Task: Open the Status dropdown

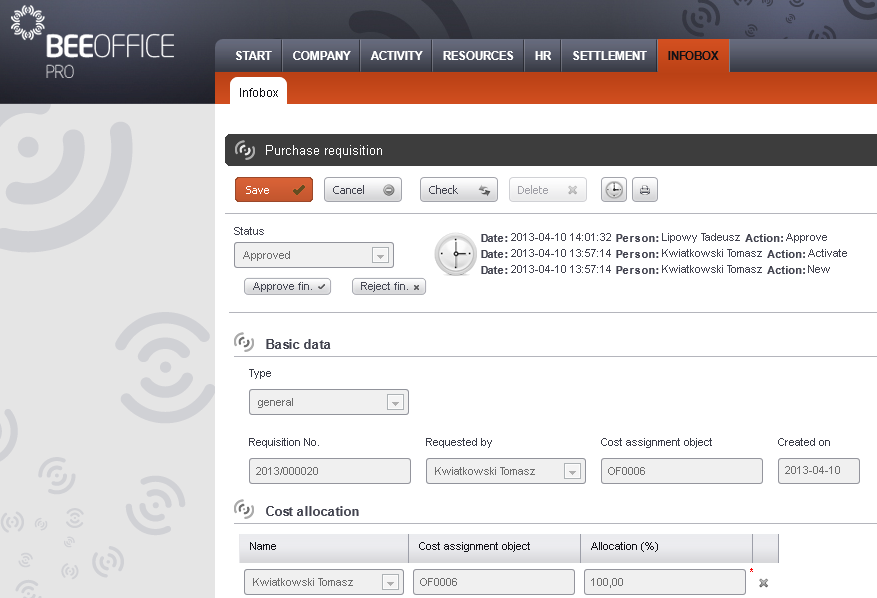Action: click(x=379, y=255)
